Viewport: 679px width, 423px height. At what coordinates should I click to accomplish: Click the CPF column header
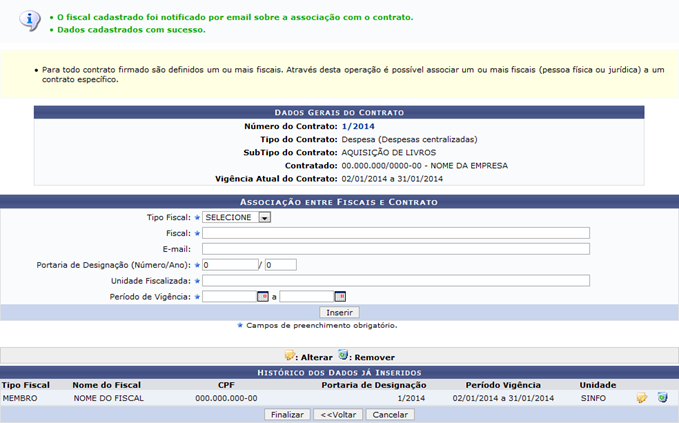[x=226, y=385]
